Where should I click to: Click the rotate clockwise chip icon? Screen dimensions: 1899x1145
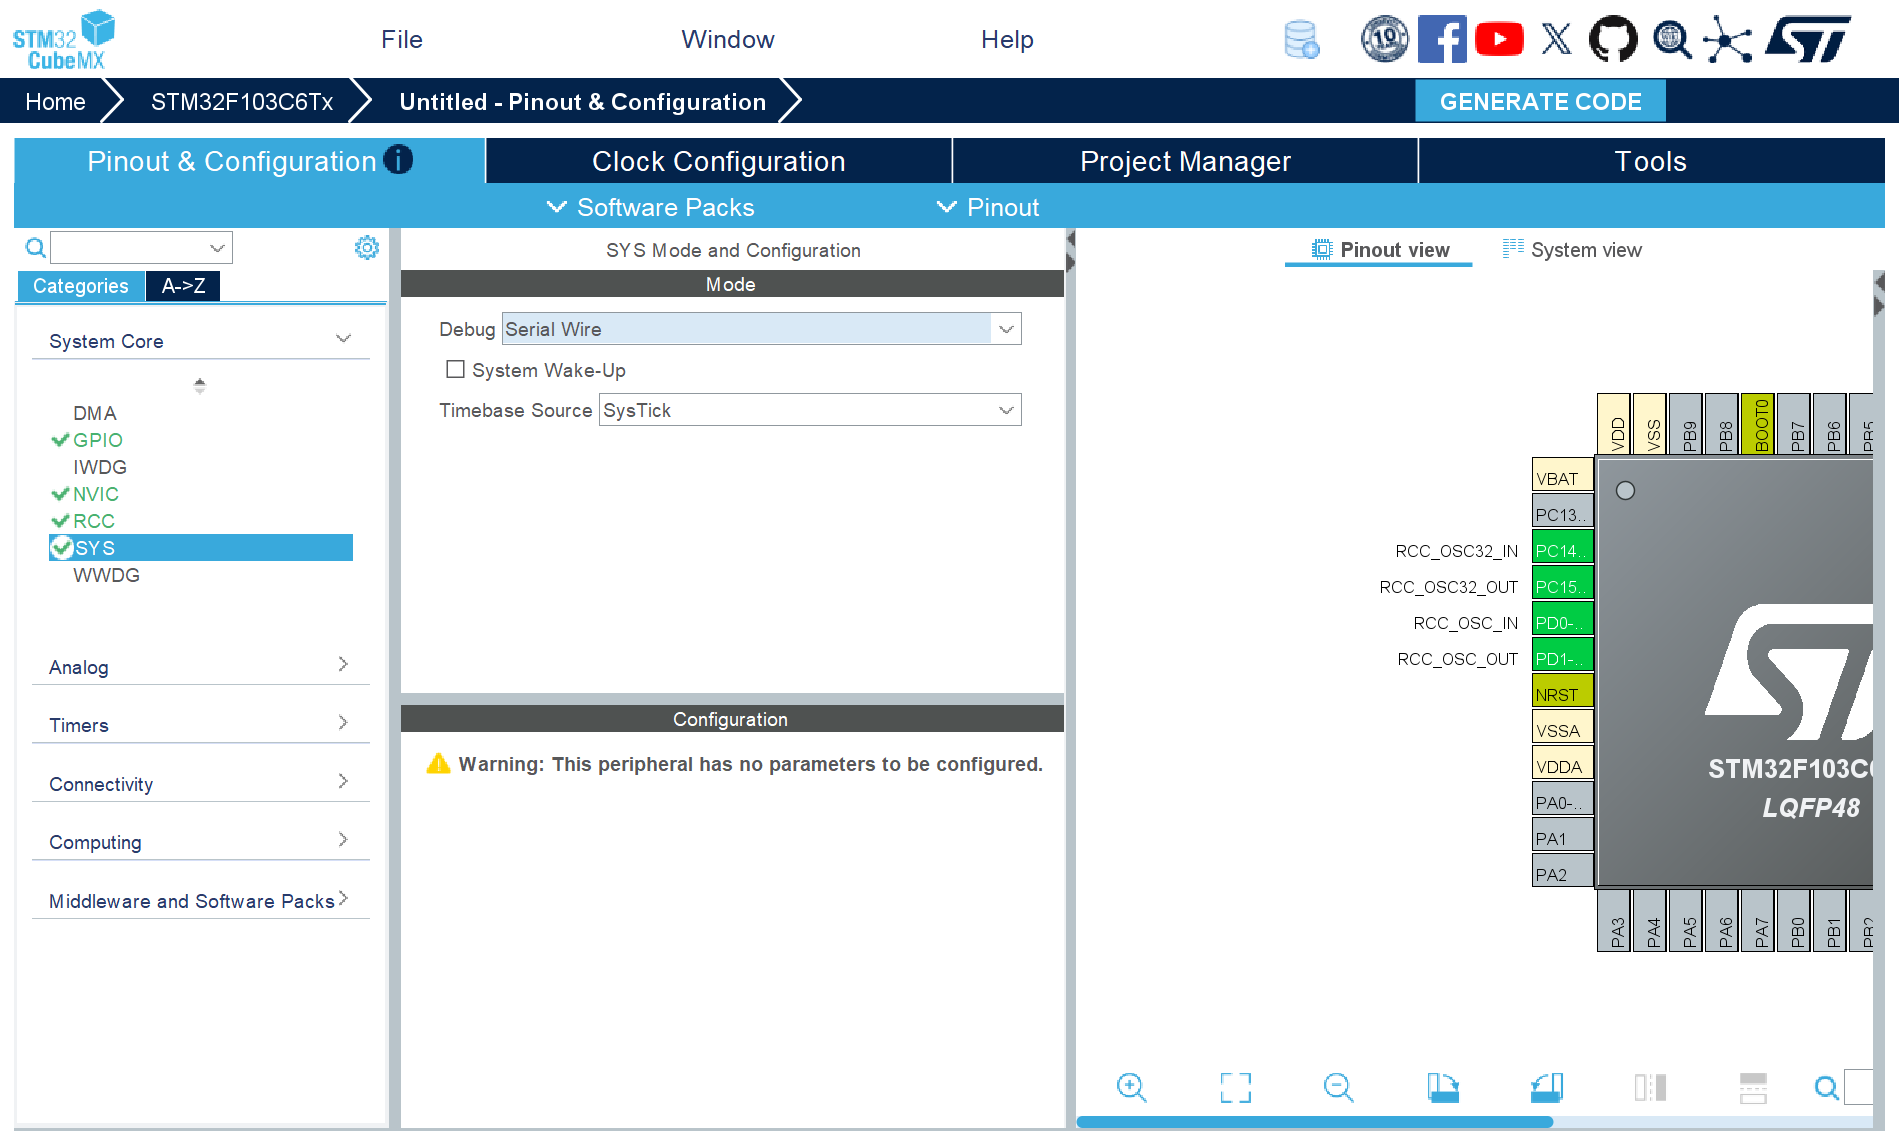click(1443, 1087)
